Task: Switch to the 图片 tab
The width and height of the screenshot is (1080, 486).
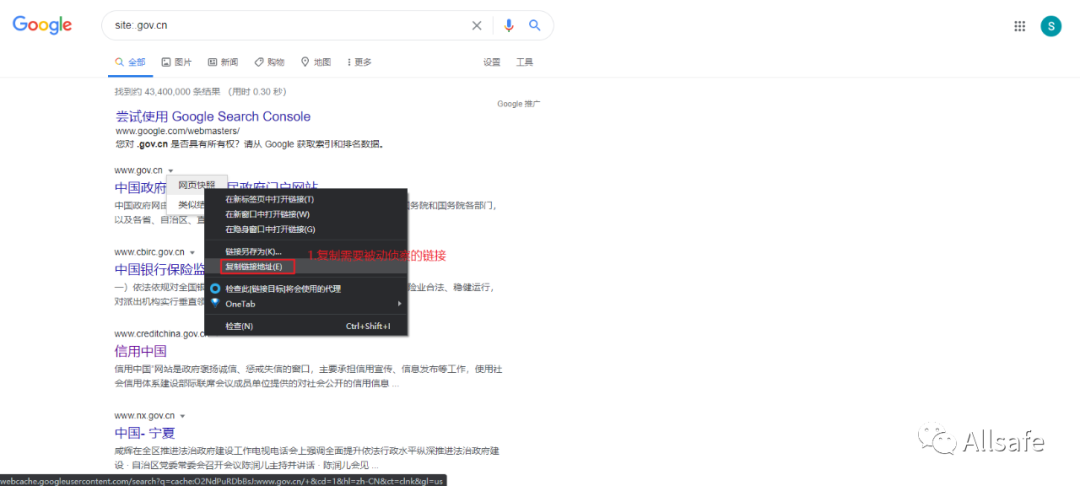Action: [x=176, y=62]
